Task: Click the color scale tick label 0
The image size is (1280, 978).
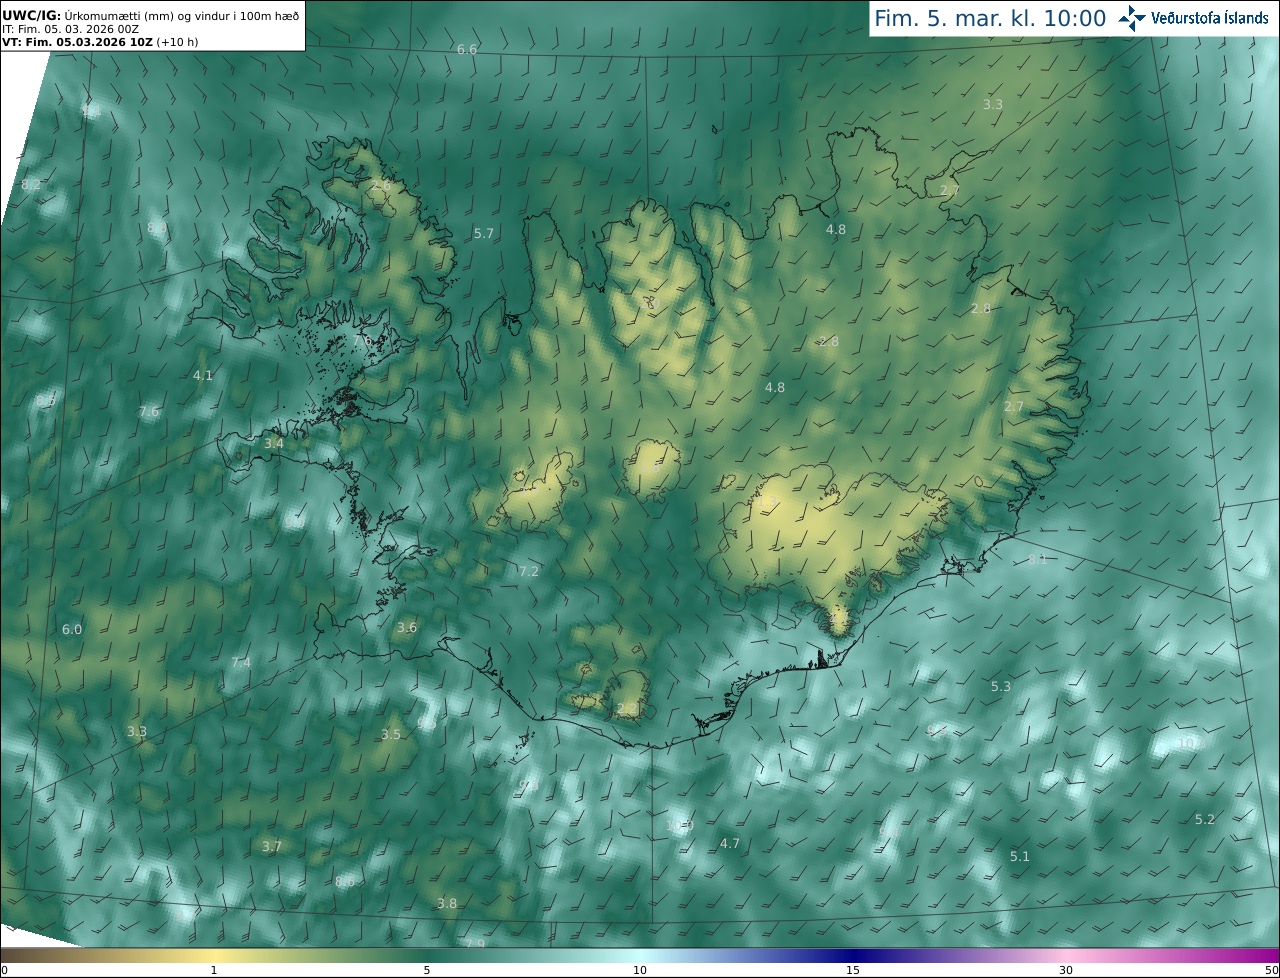Action: [4, 970]
